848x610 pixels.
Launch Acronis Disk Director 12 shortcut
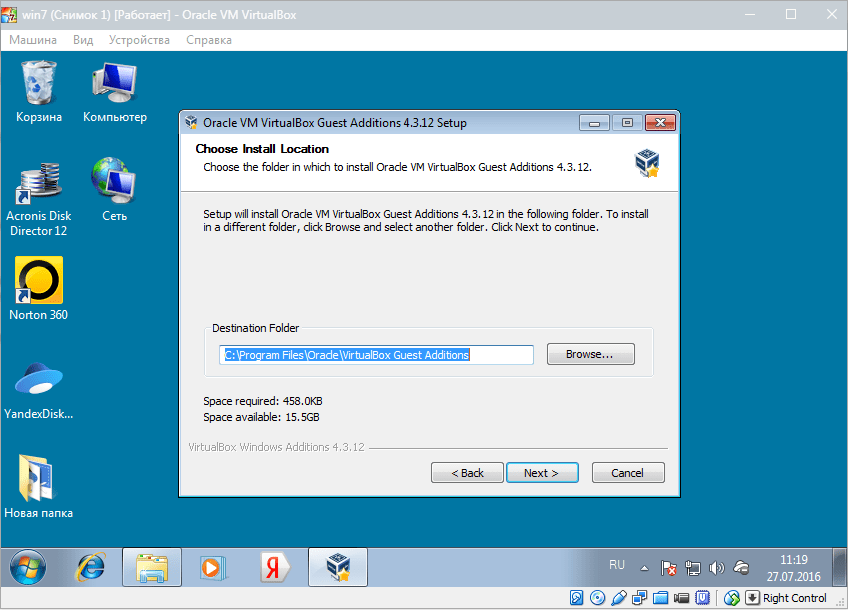(x=38, y=199)
